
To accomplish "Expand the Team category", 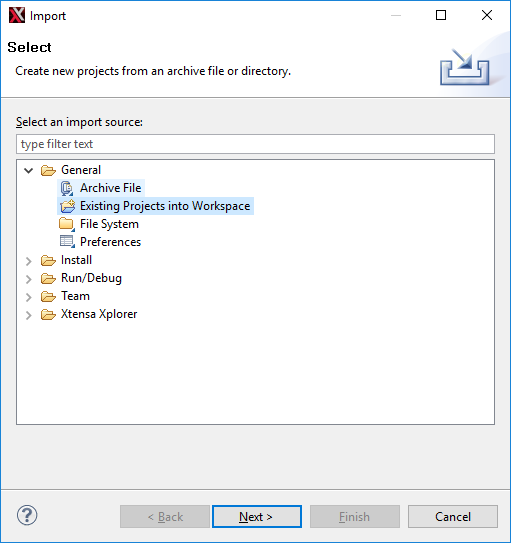I will coord(29,297).
